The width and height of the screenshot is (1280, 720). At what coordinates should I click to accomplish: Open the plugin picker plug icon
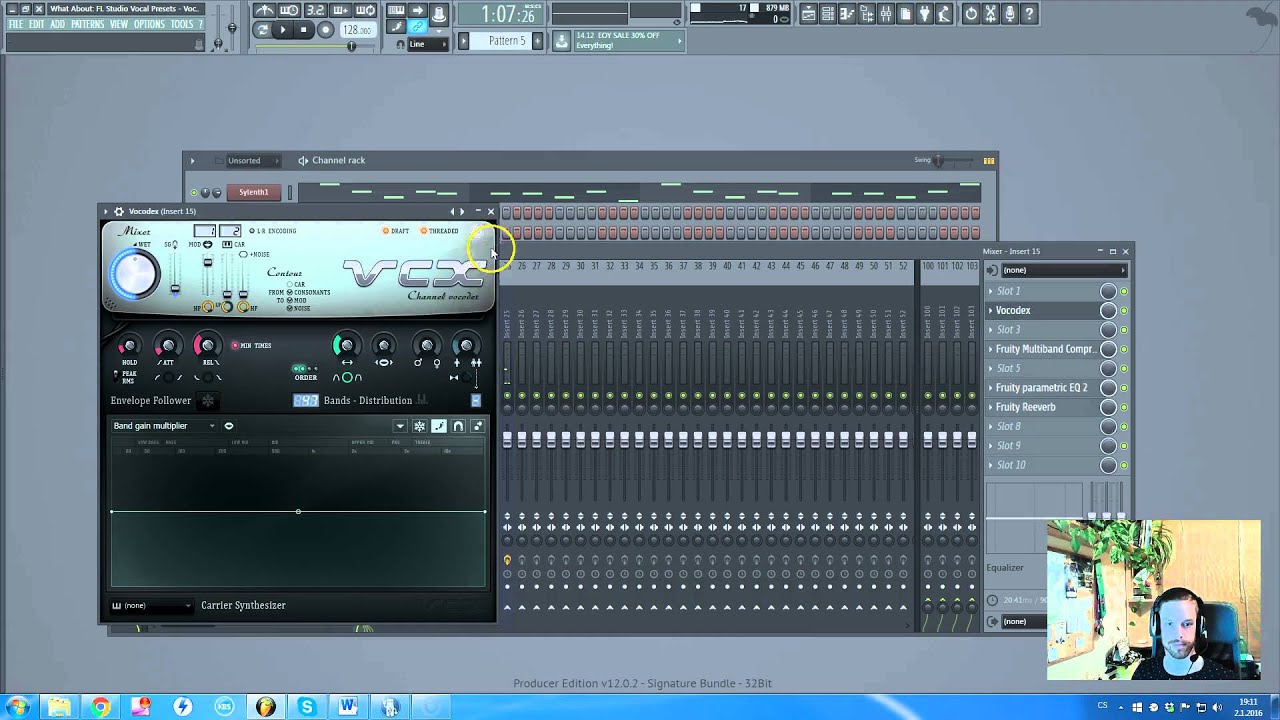pyautogui.click(x=925, y=14)
